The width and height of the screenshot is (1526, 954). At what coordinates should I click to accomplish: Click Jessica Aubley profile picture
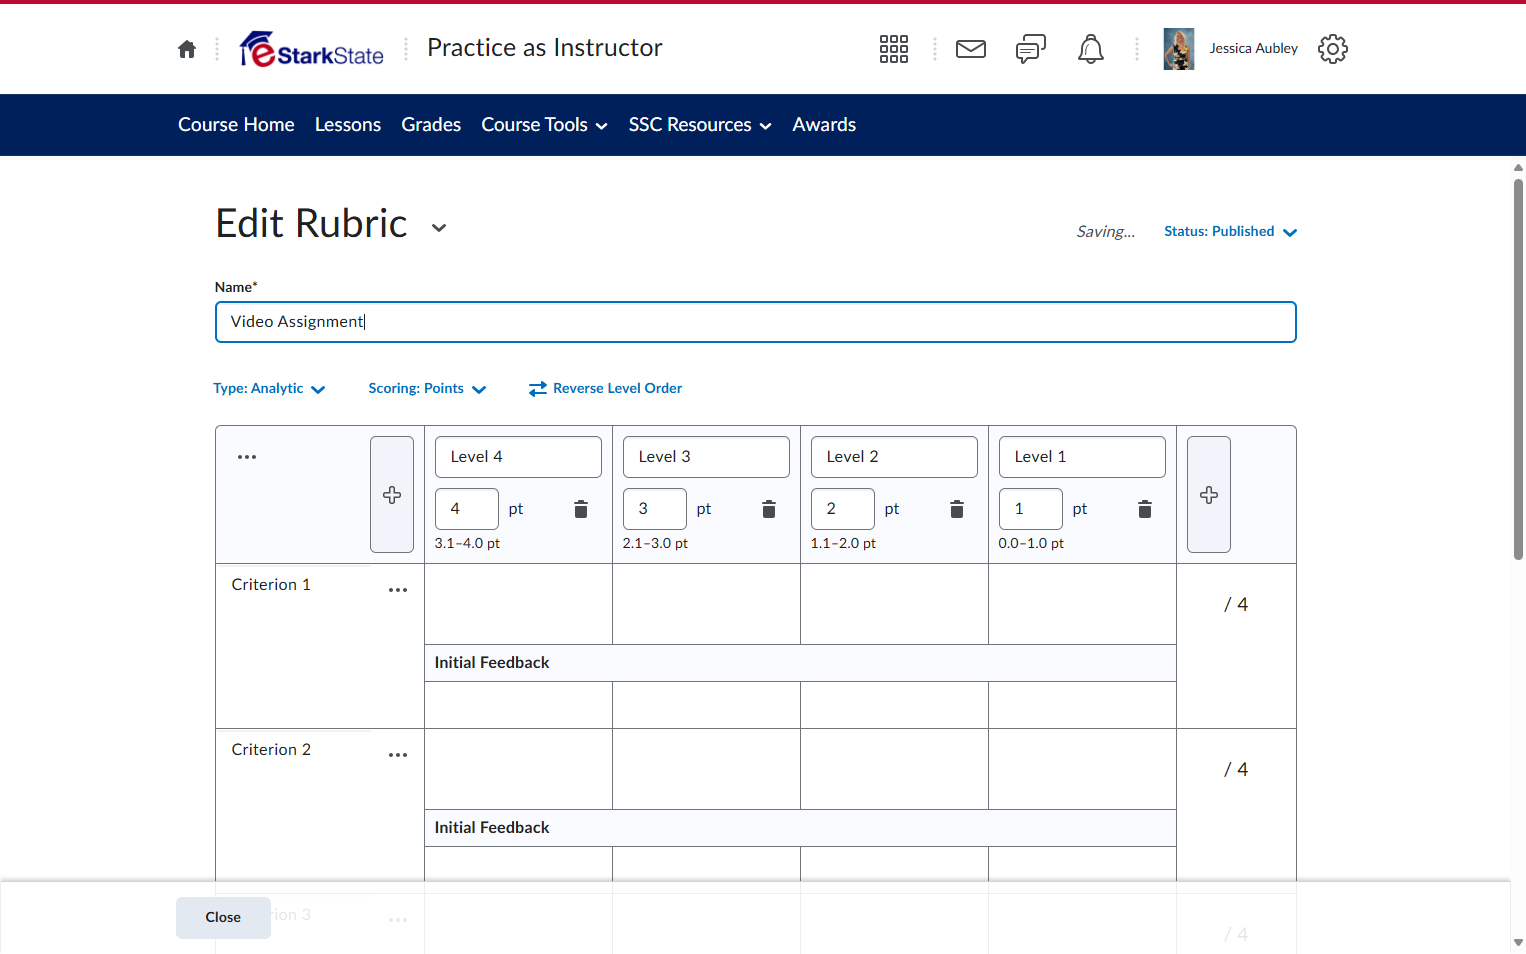(x=1179, y=49)
